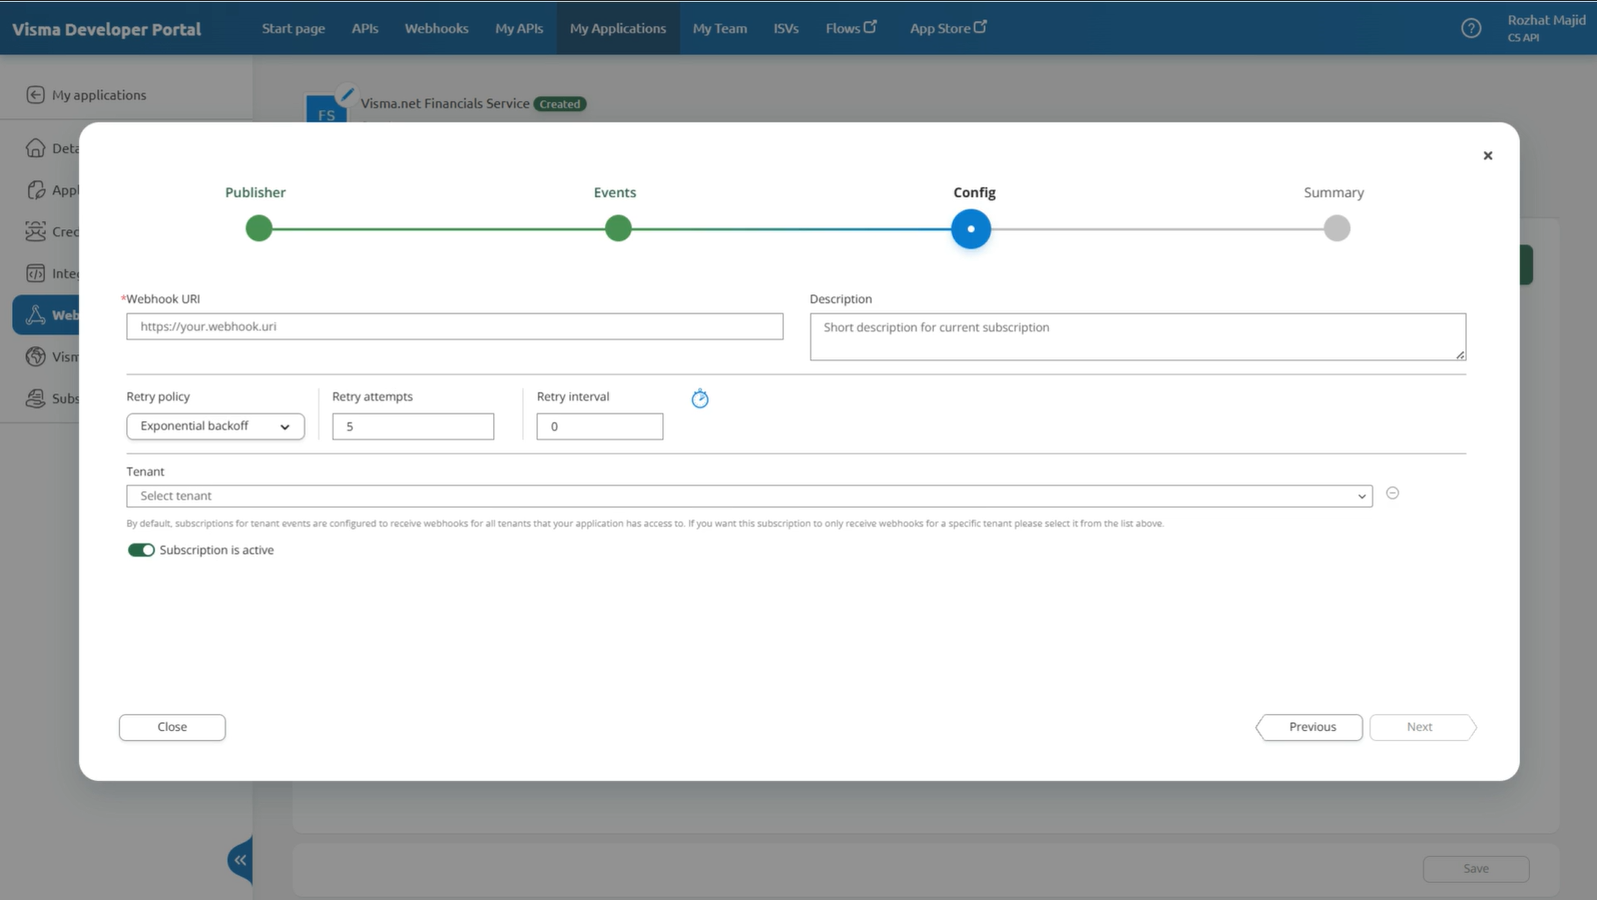The height and width of the screenshot is (900, 1597).
Task: Go to My Team tab
Action: point(719,28)
